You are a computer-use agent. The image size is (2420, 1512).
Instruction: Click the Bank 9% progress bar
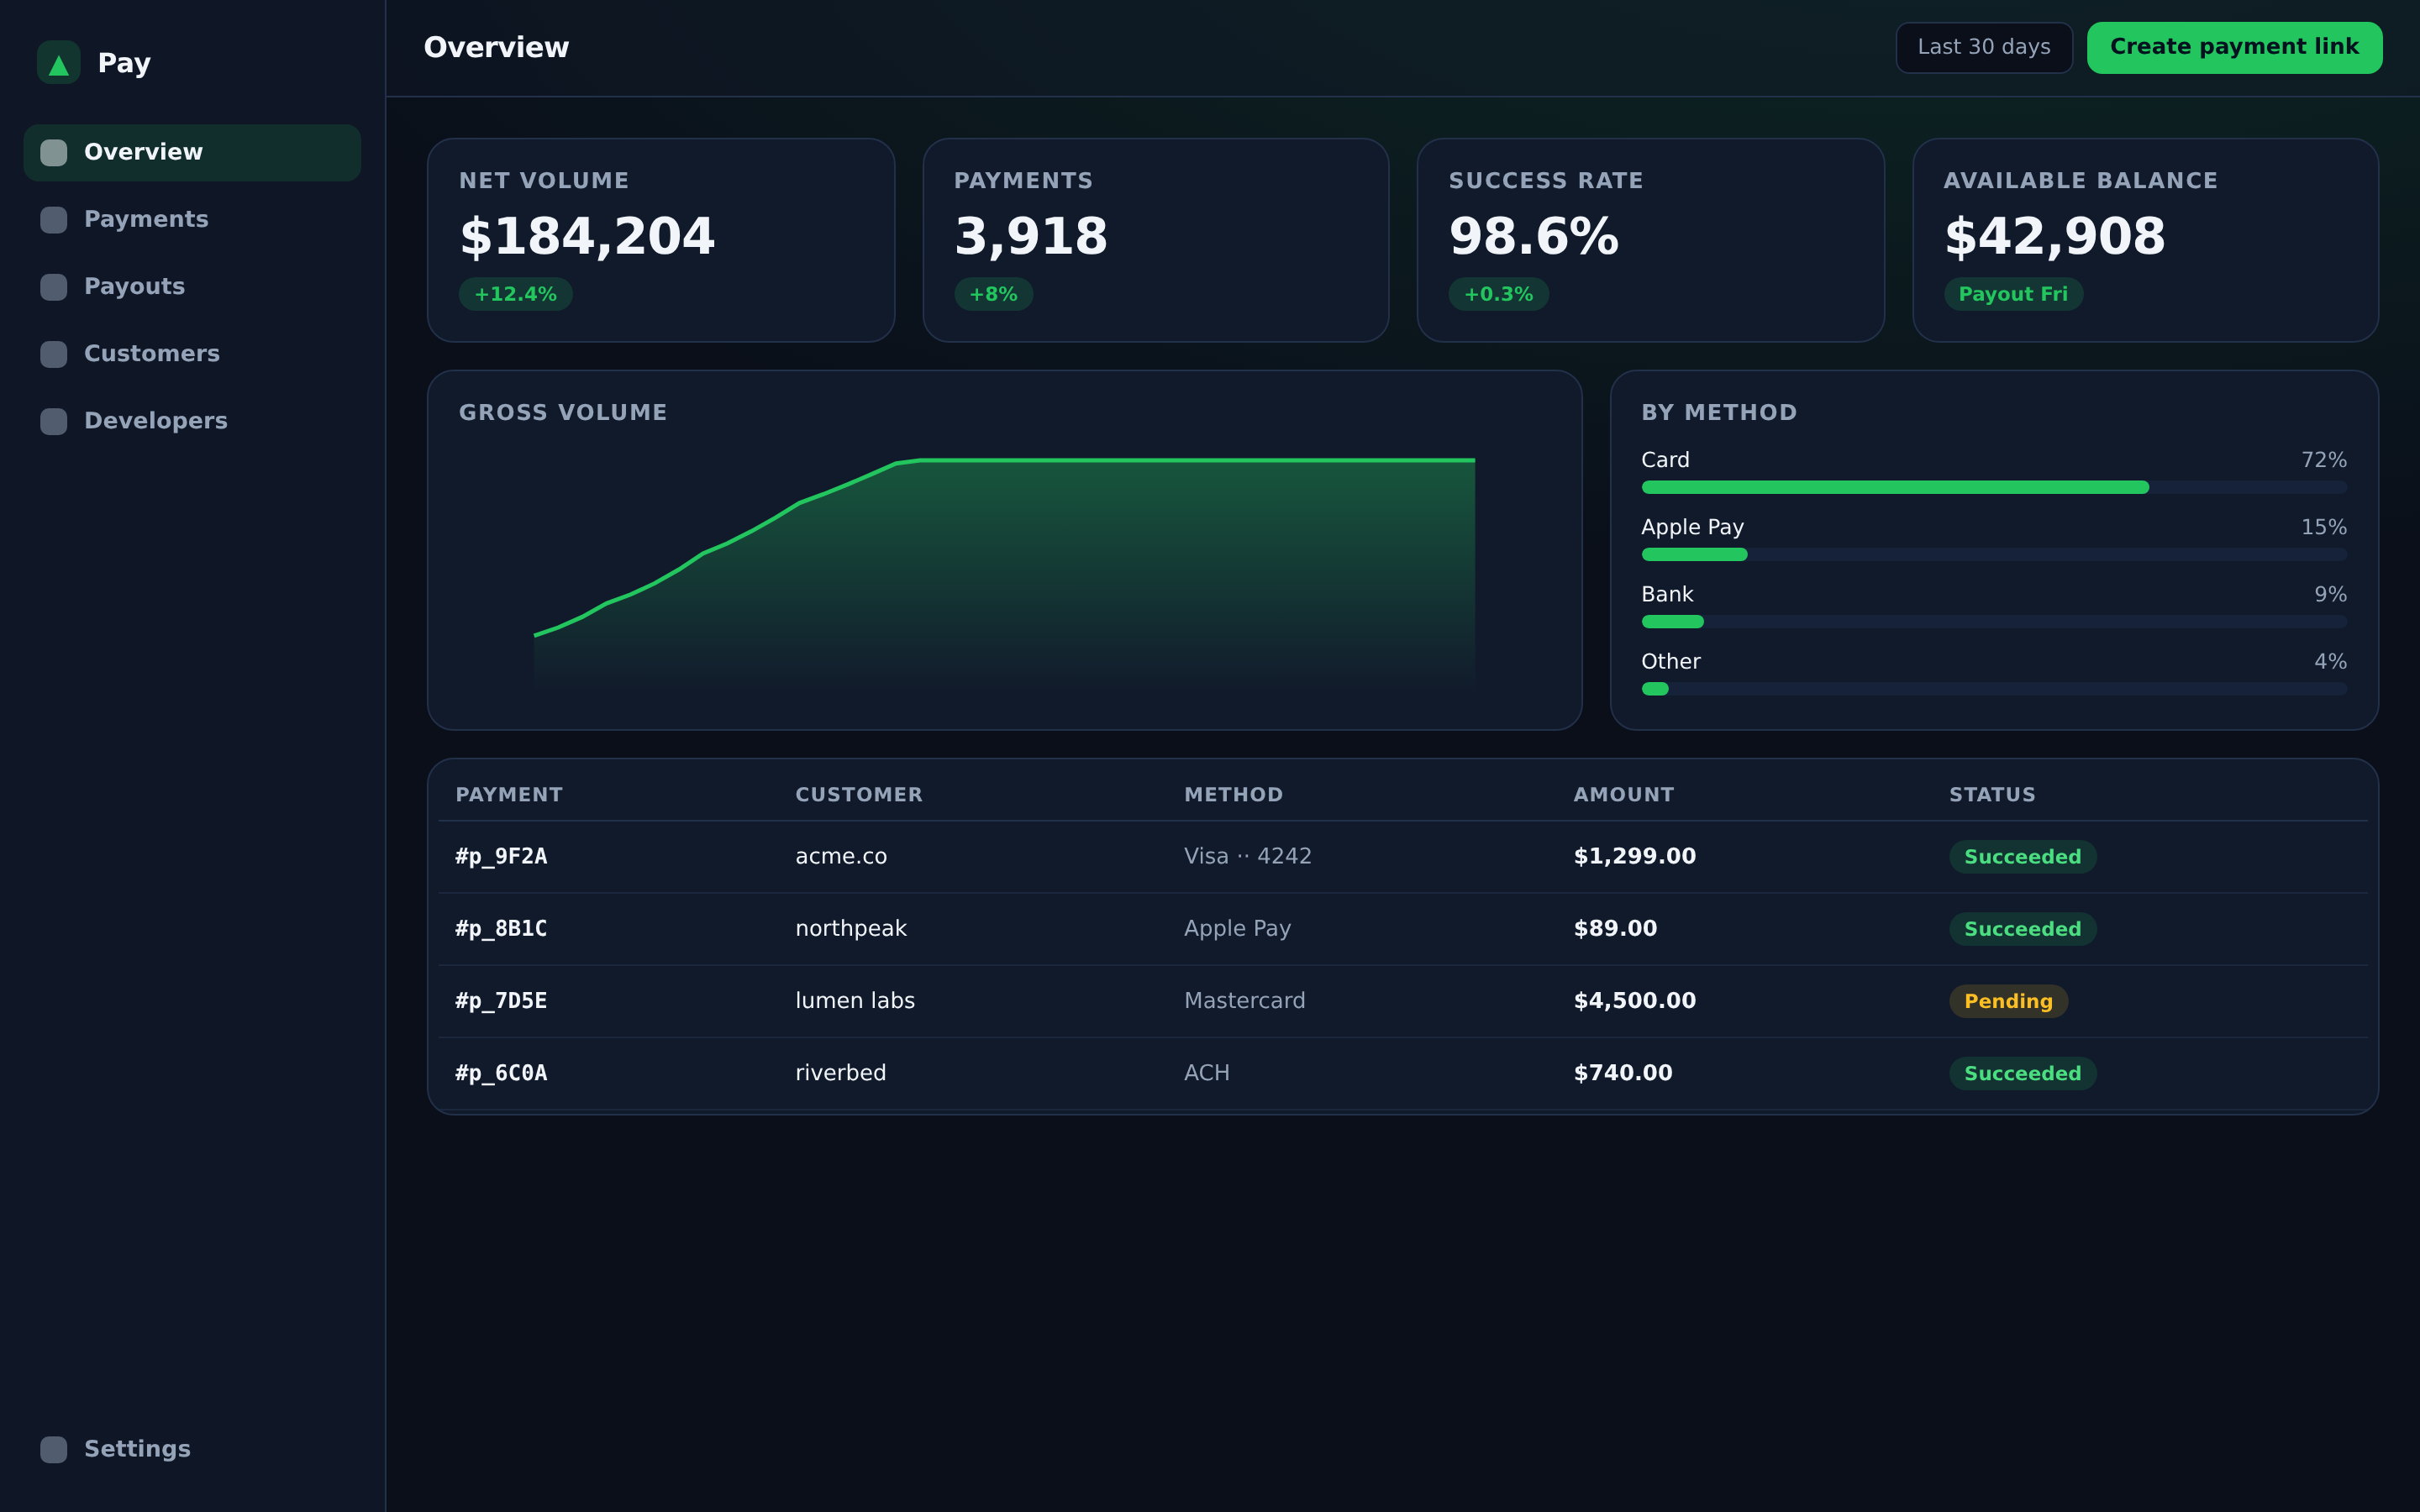click(1994, 621)
